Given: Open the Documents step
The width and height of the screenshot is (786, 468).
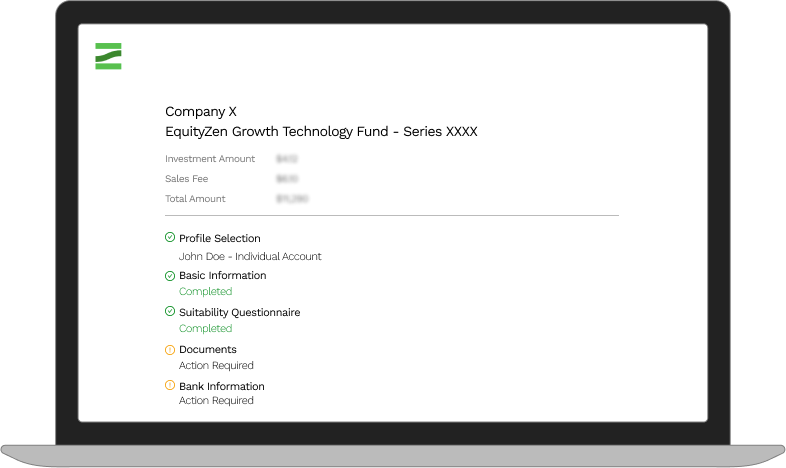Looking at the screenshot, I should coord(207,350).
